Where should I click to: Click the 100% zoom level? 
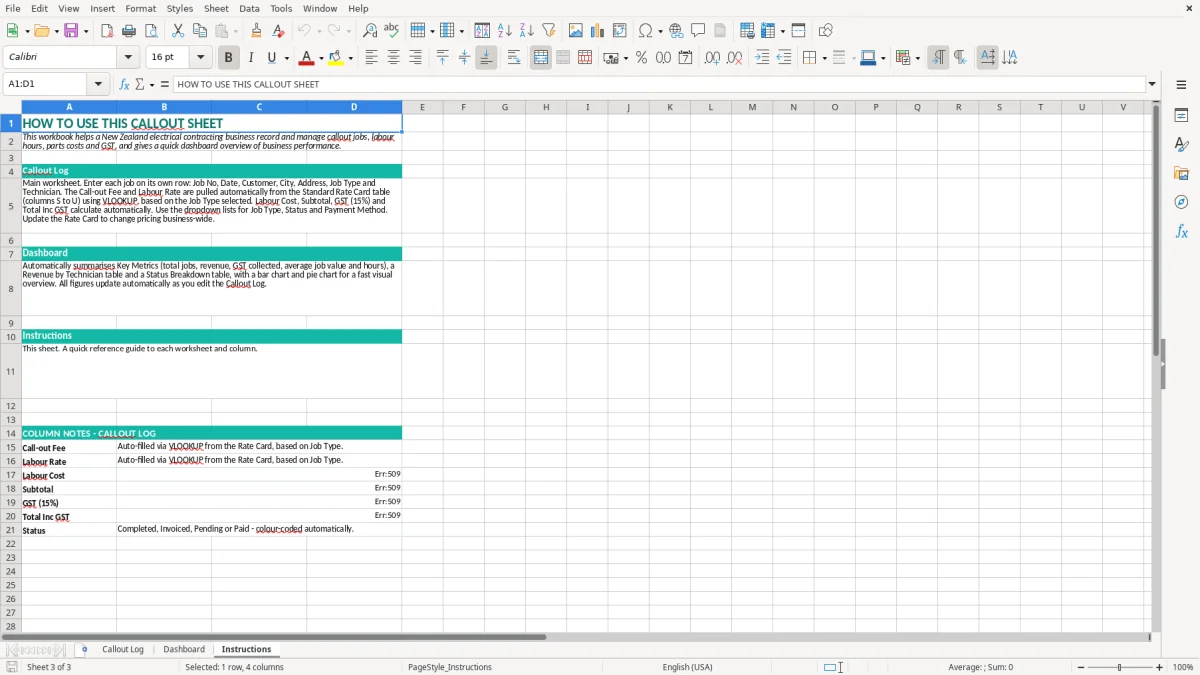click(1183, 667)
